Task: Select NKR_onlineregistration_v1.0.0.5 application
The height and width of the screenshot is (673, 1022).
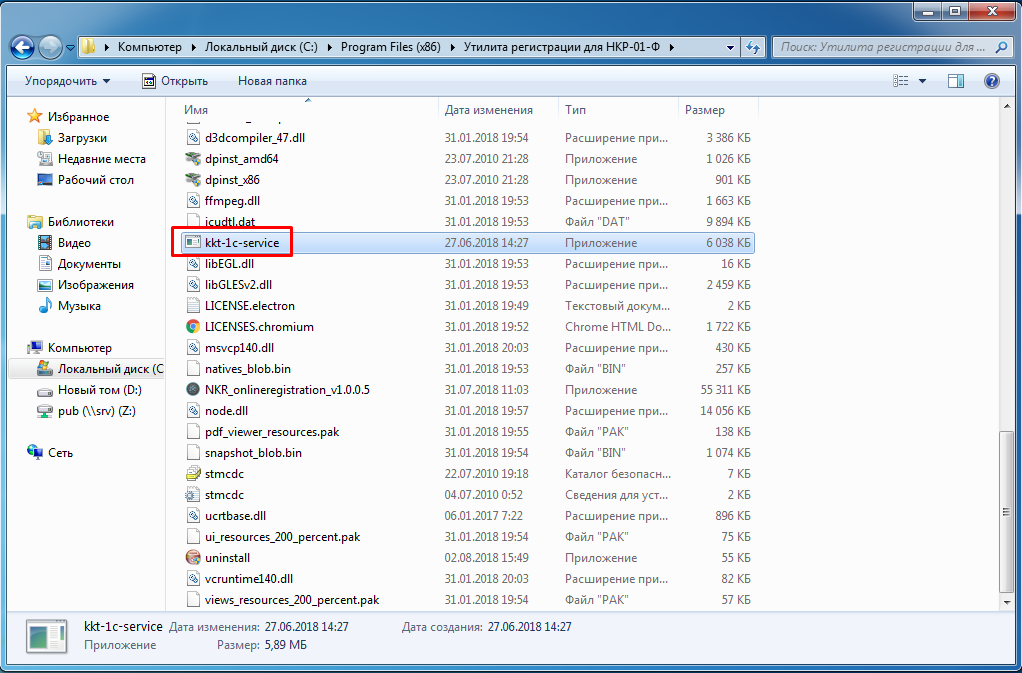Action: click(x=286, y=390)
